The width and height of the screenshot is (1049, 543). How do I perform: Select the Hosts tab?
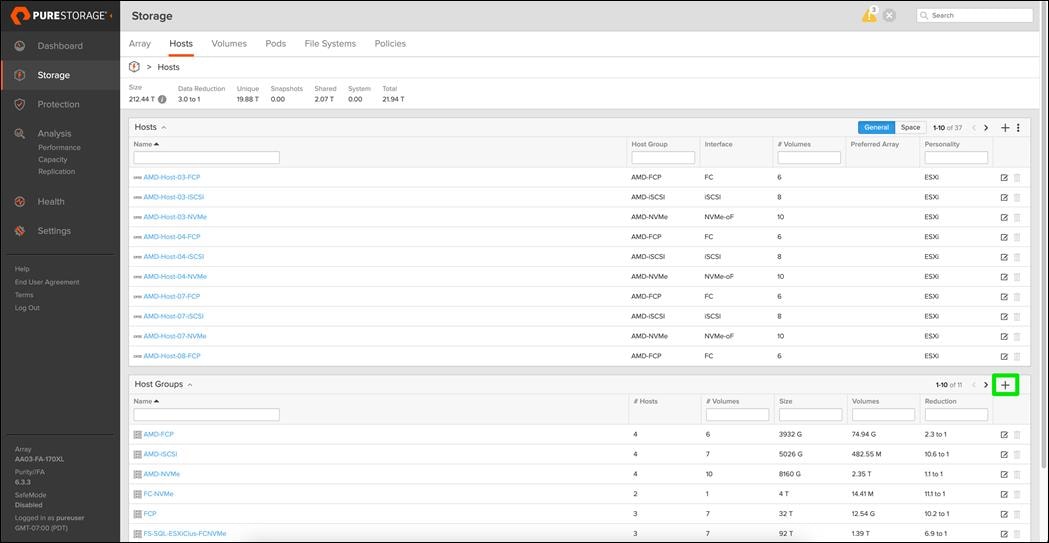[x=181, y=43]
